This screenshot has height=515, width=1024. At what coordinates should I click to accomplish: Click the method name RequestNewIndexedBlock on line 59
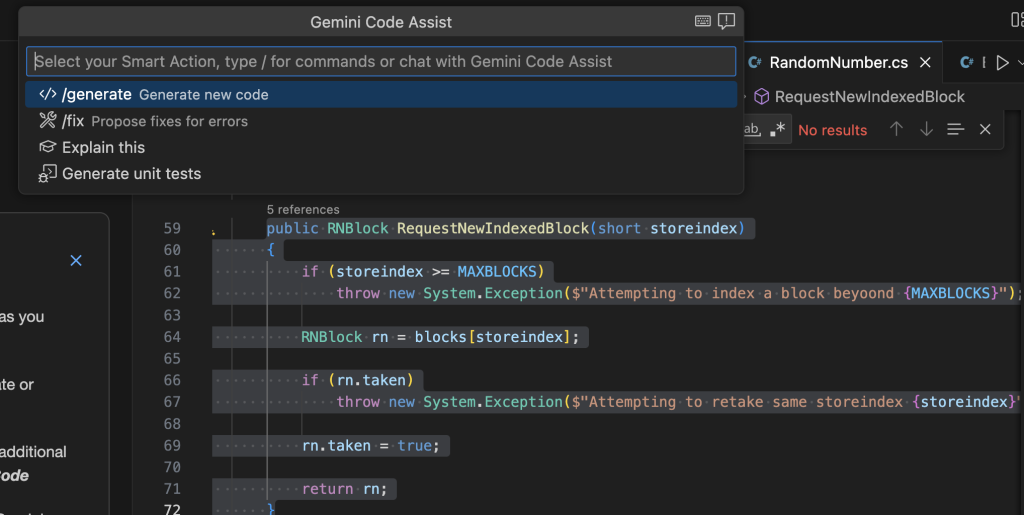click(x=493, y=228)
